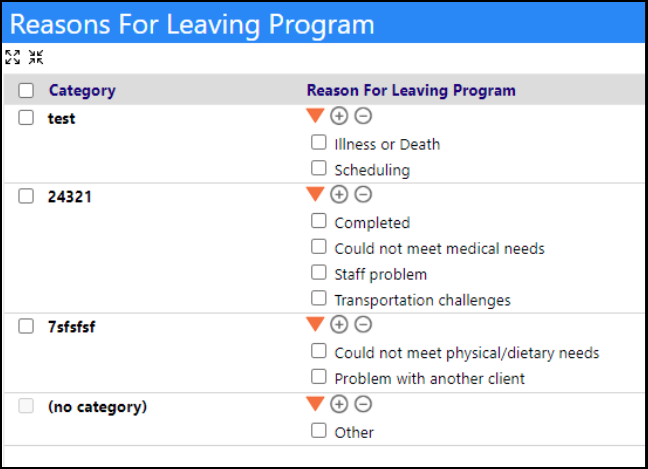Click the expand all arrows icon
This screenshot has height=469, width=648.
[x=12, y=57]
